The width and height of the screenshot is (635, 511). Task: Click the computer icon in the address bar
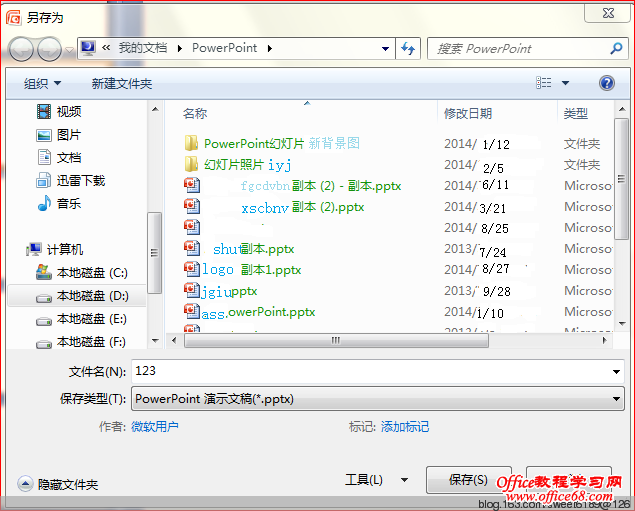[88, 48]
